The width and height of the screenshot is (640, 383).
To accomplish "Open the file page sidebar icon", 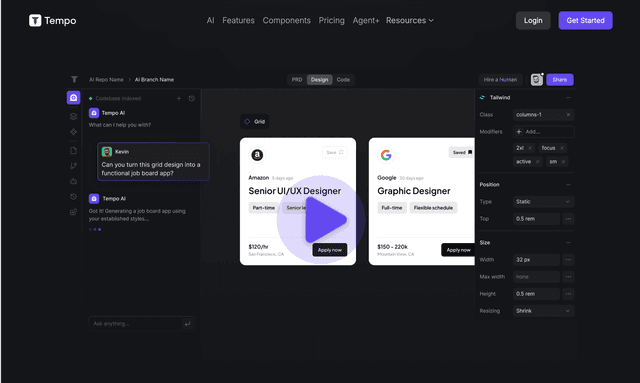I will (x=73, y=151).
